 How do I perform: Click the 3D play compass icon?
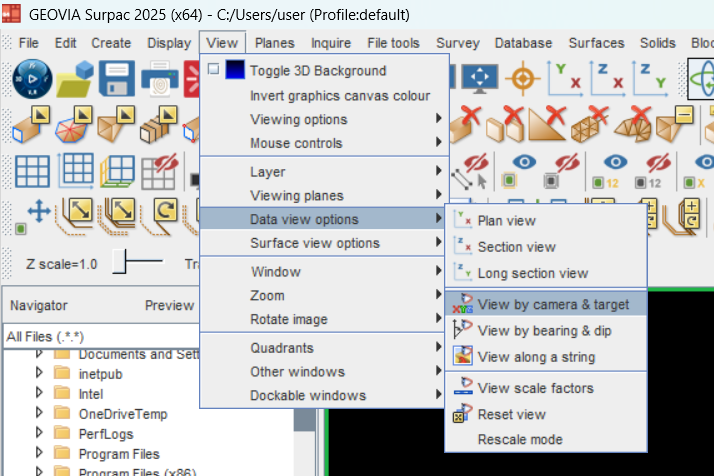click(x=32, y=79)
